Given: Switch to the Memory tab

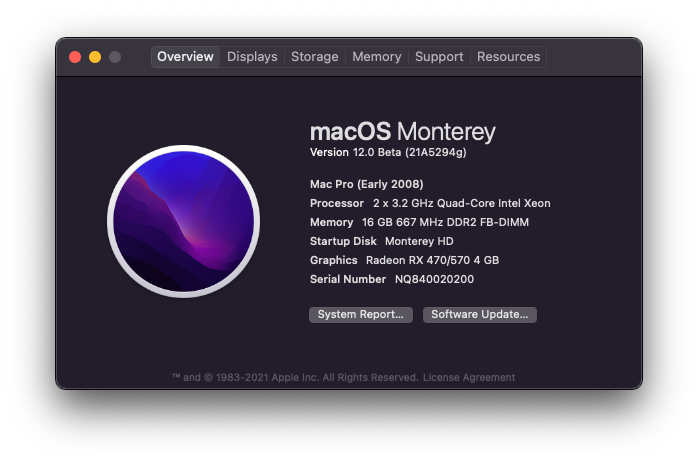Looking at the screenshot, I should click(x=377, y=57).
